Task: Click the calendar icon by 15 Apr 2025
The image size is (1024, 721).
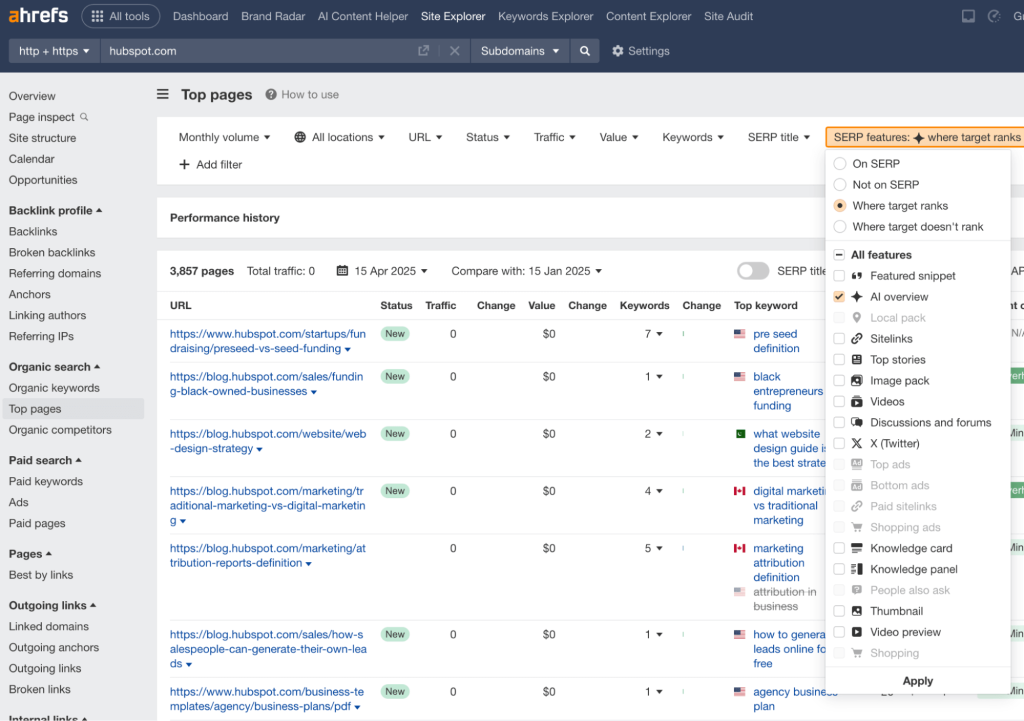Action: (x=342, y=270)
